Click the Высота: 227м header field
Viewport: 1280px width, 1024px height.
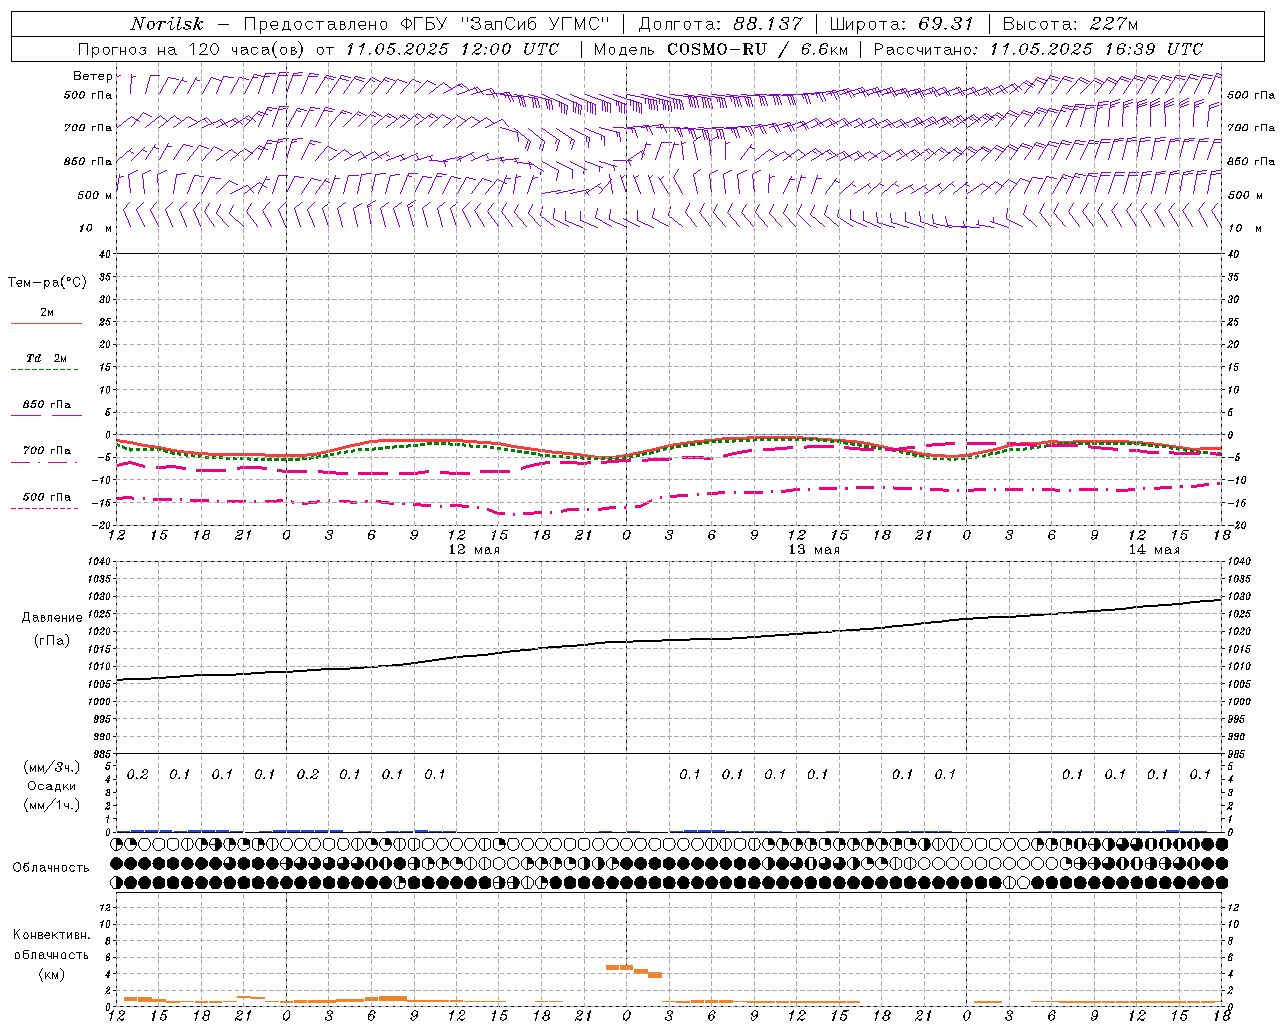pyautogui.click(x=1070, y=24)
